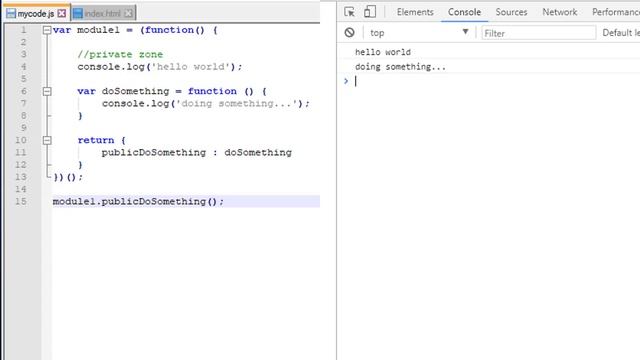Clear the console with the ban icon

pos(349,33)
